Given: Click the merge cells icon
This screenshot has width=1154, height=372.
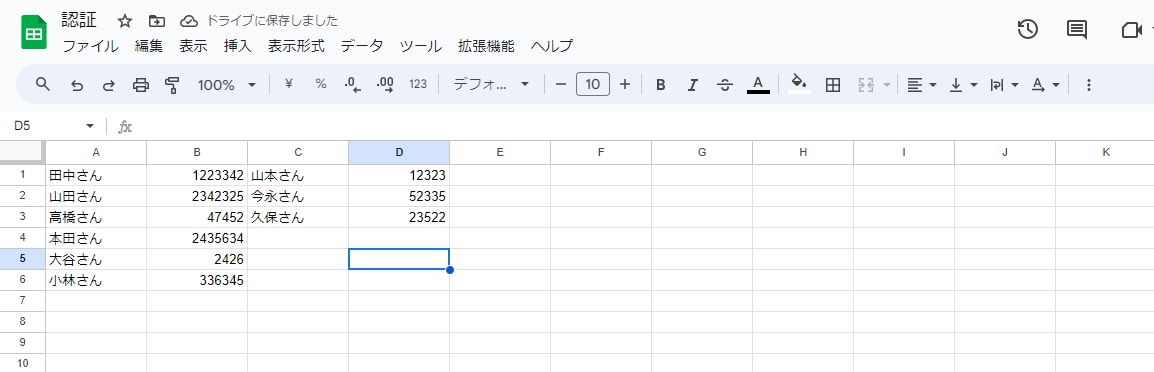Looking at the screenshot, I should pyautogui.click(x=866, y=85).
